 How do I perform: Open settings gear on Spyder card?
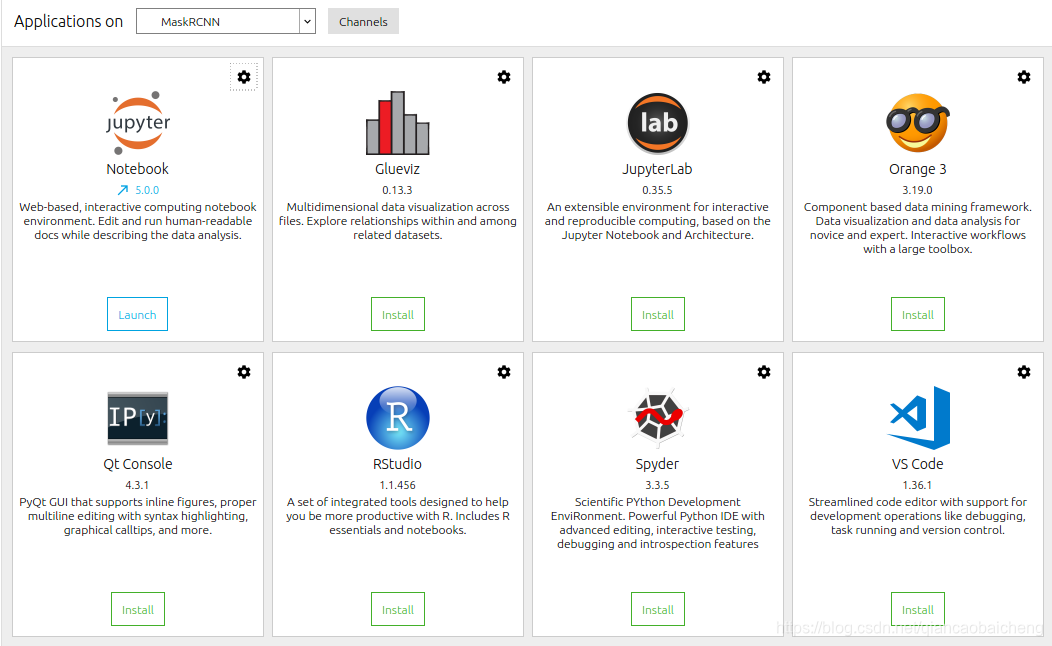click(x=764, y=372)
